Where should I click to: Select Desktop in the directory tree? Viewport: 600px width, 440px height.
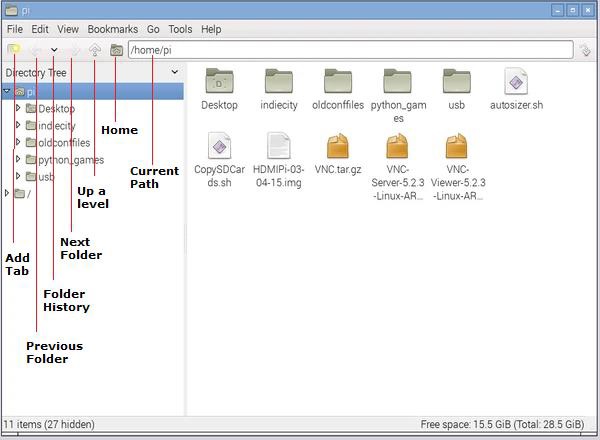tap(56, 109)
